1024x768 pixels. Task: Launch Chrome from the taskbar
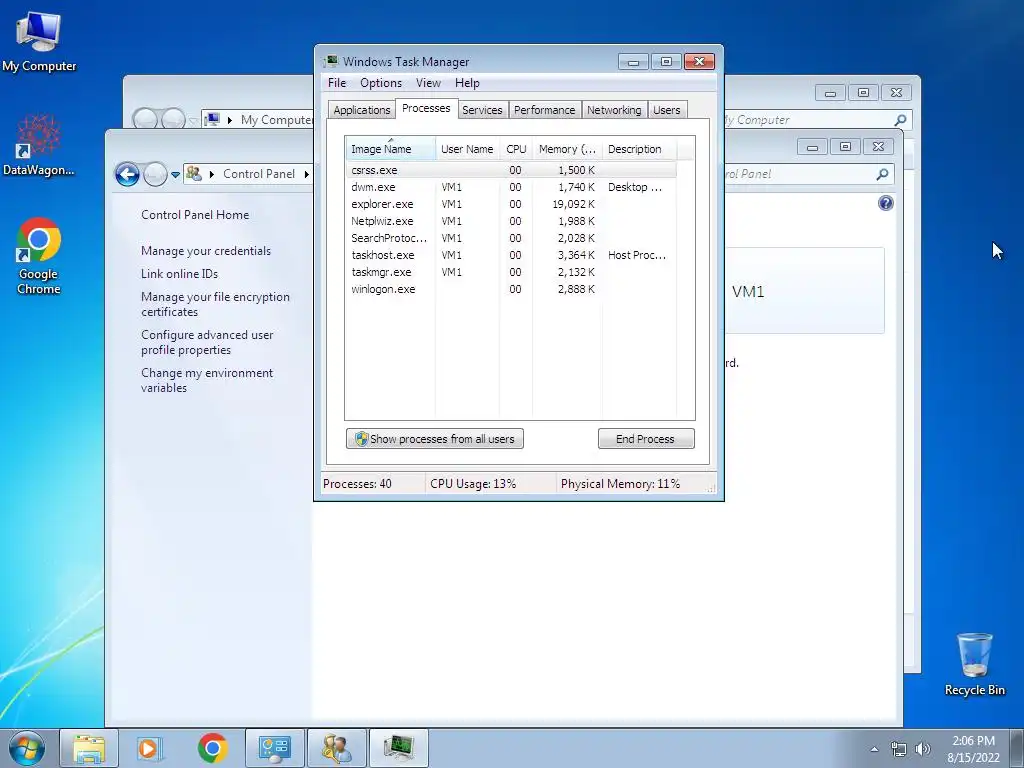(212, 748)
